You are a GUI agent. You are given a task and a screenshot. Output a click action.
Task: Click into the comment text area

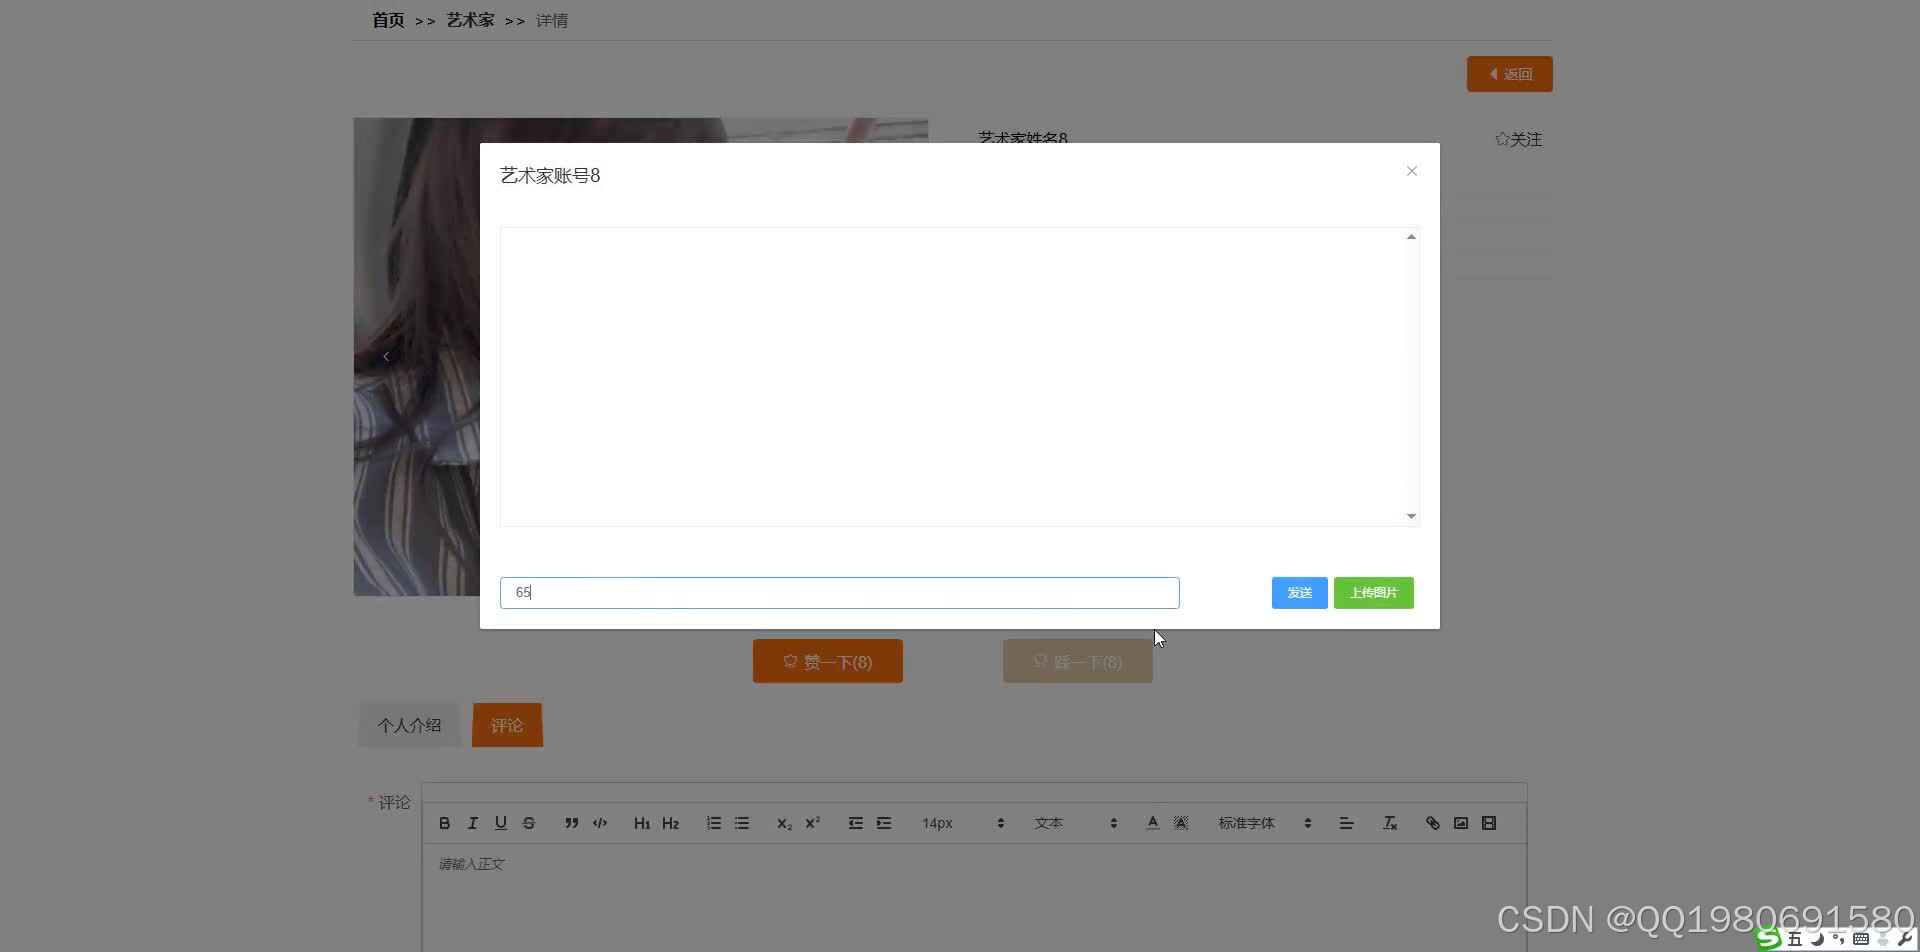(974, 898)
